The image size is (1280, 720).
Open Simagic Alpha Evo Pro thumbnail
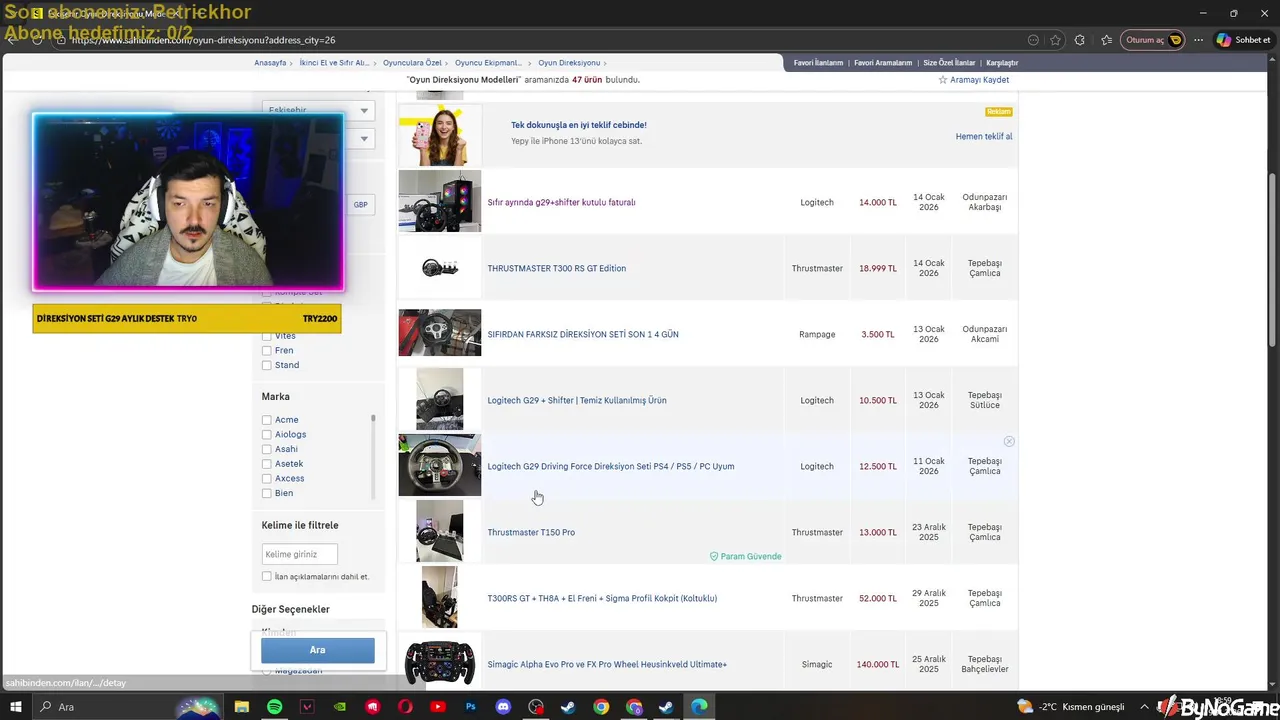440,664
